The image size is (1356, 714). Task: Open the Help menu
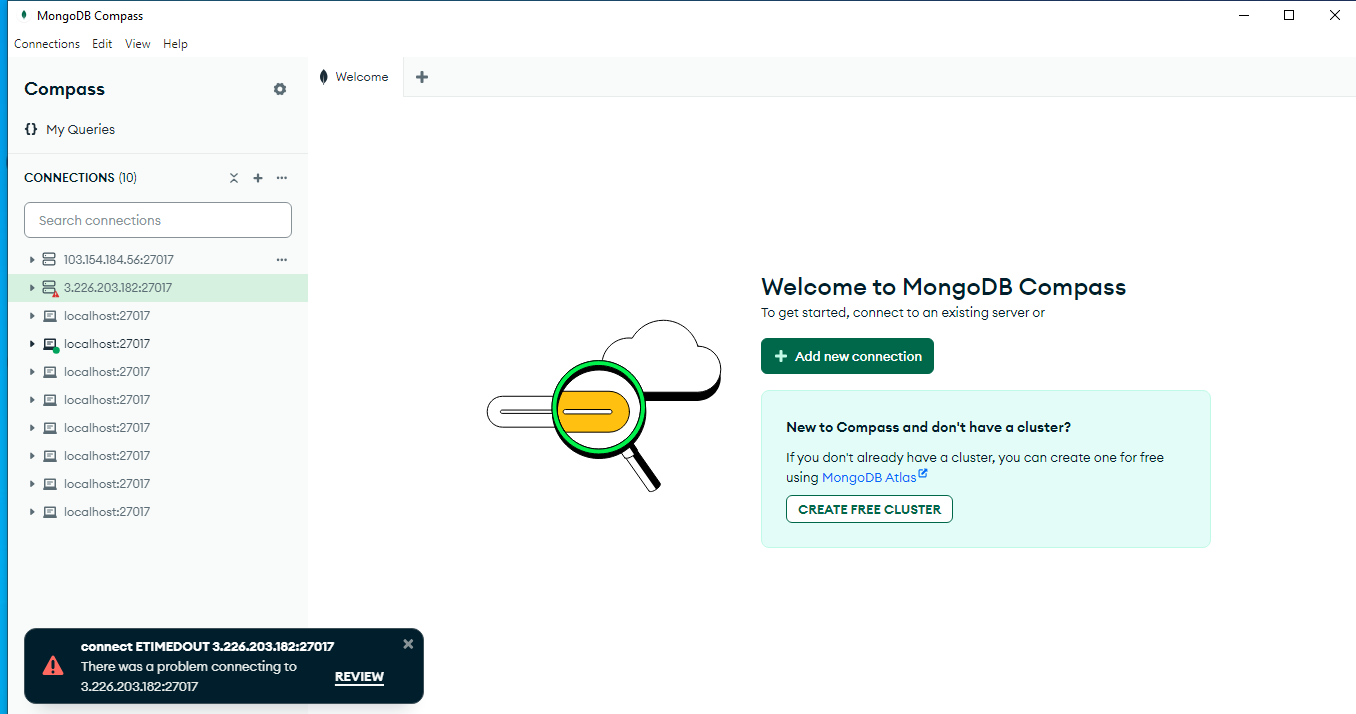coord(175,44)
